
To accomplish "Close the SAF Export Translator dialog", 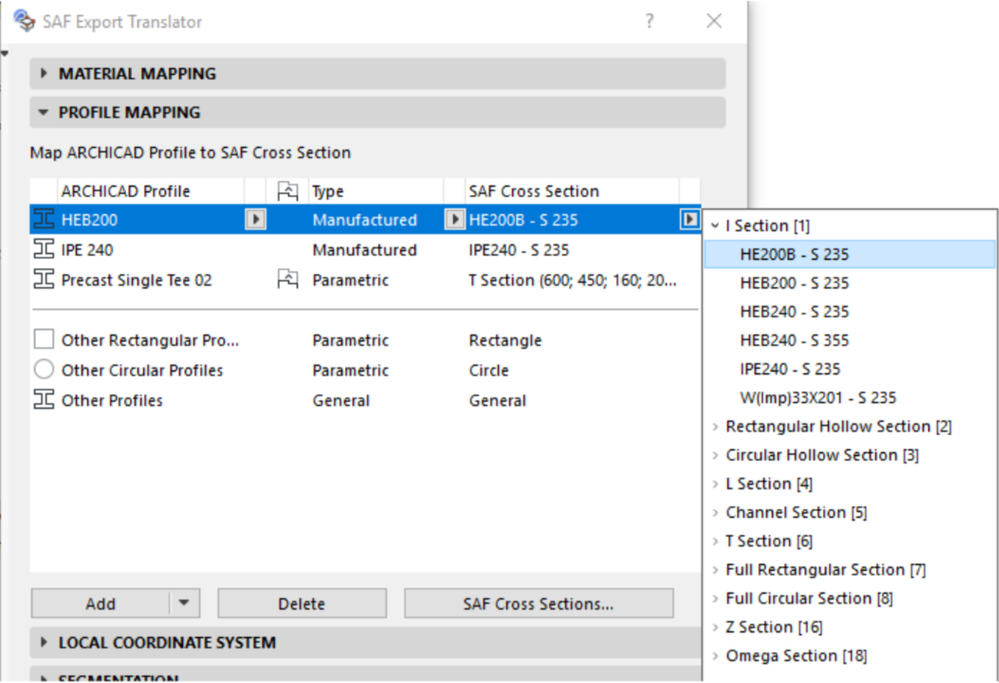I will point(714,21).
